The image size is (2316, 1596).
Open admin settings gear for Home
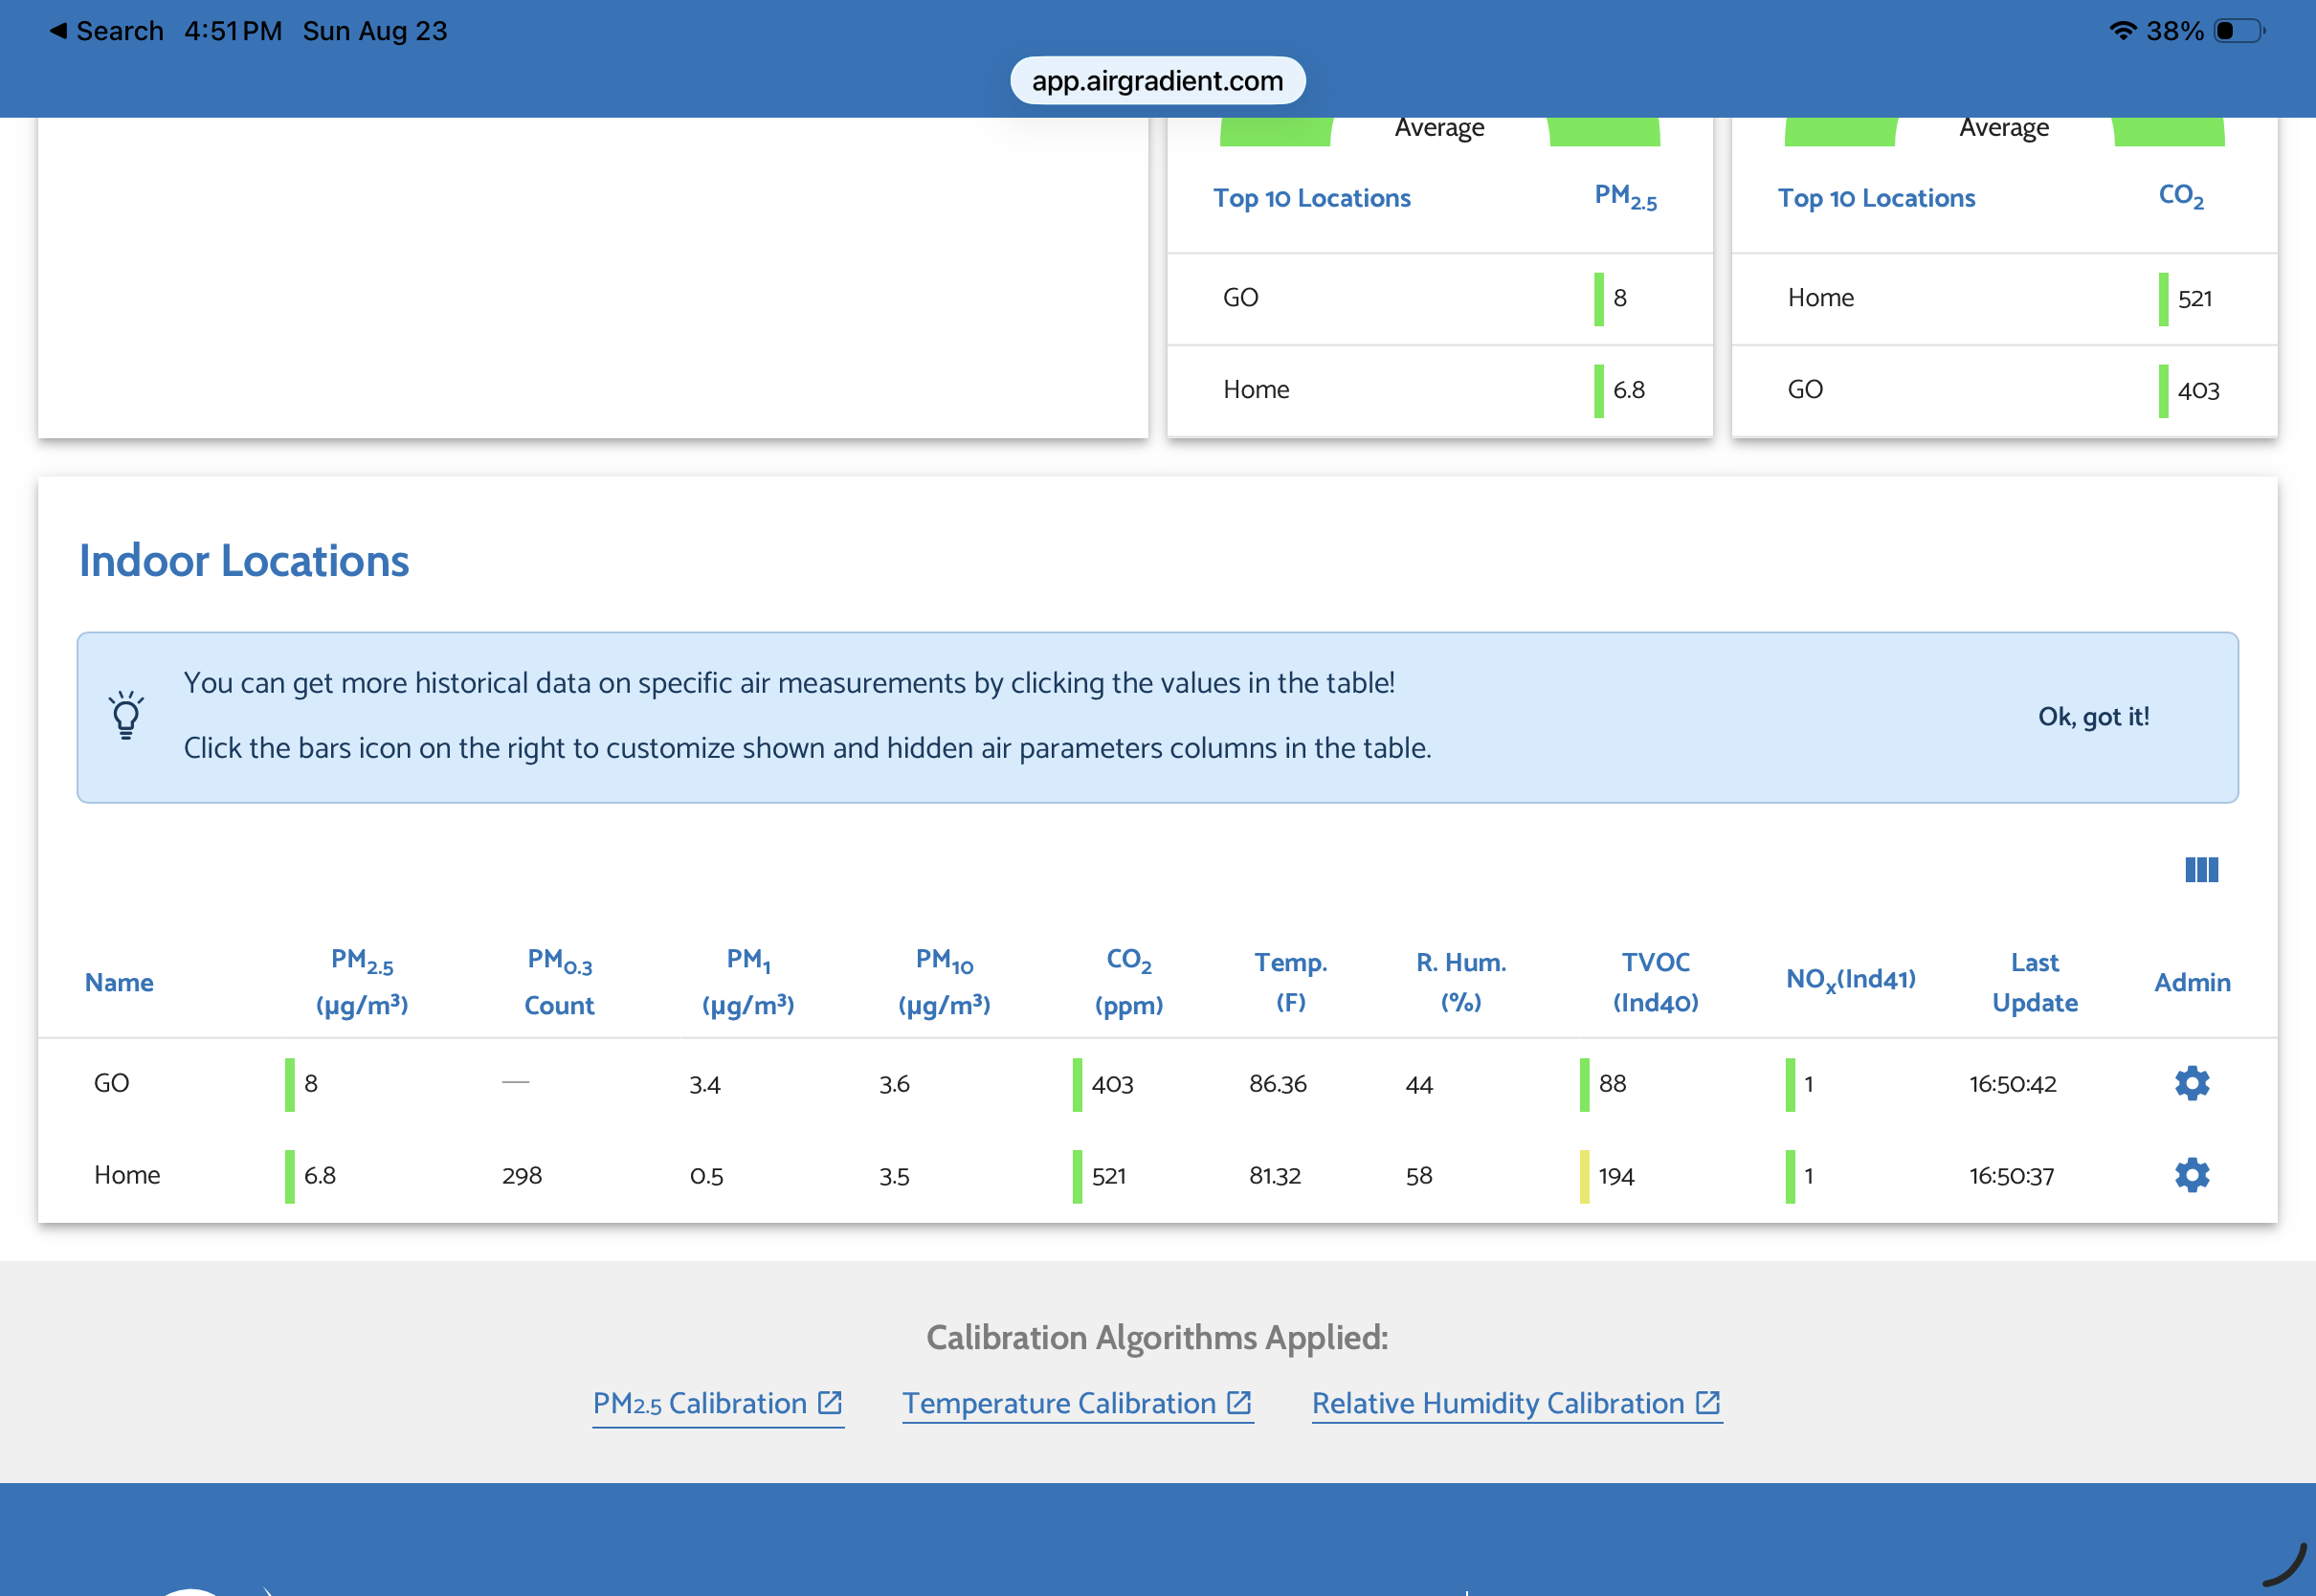click(x=2191, y=1175)
